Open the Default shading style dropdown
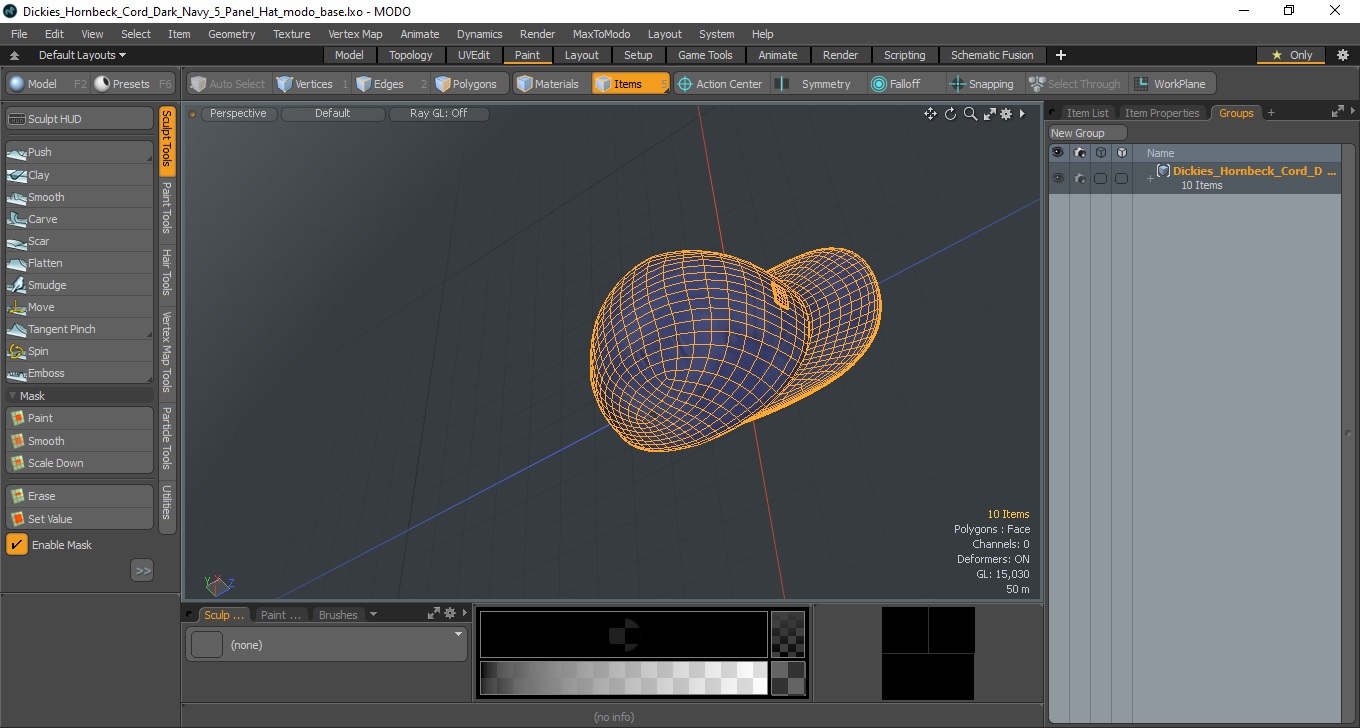Image resolution: width=1360 pixels, height=728 pixels. pos(333,114)
